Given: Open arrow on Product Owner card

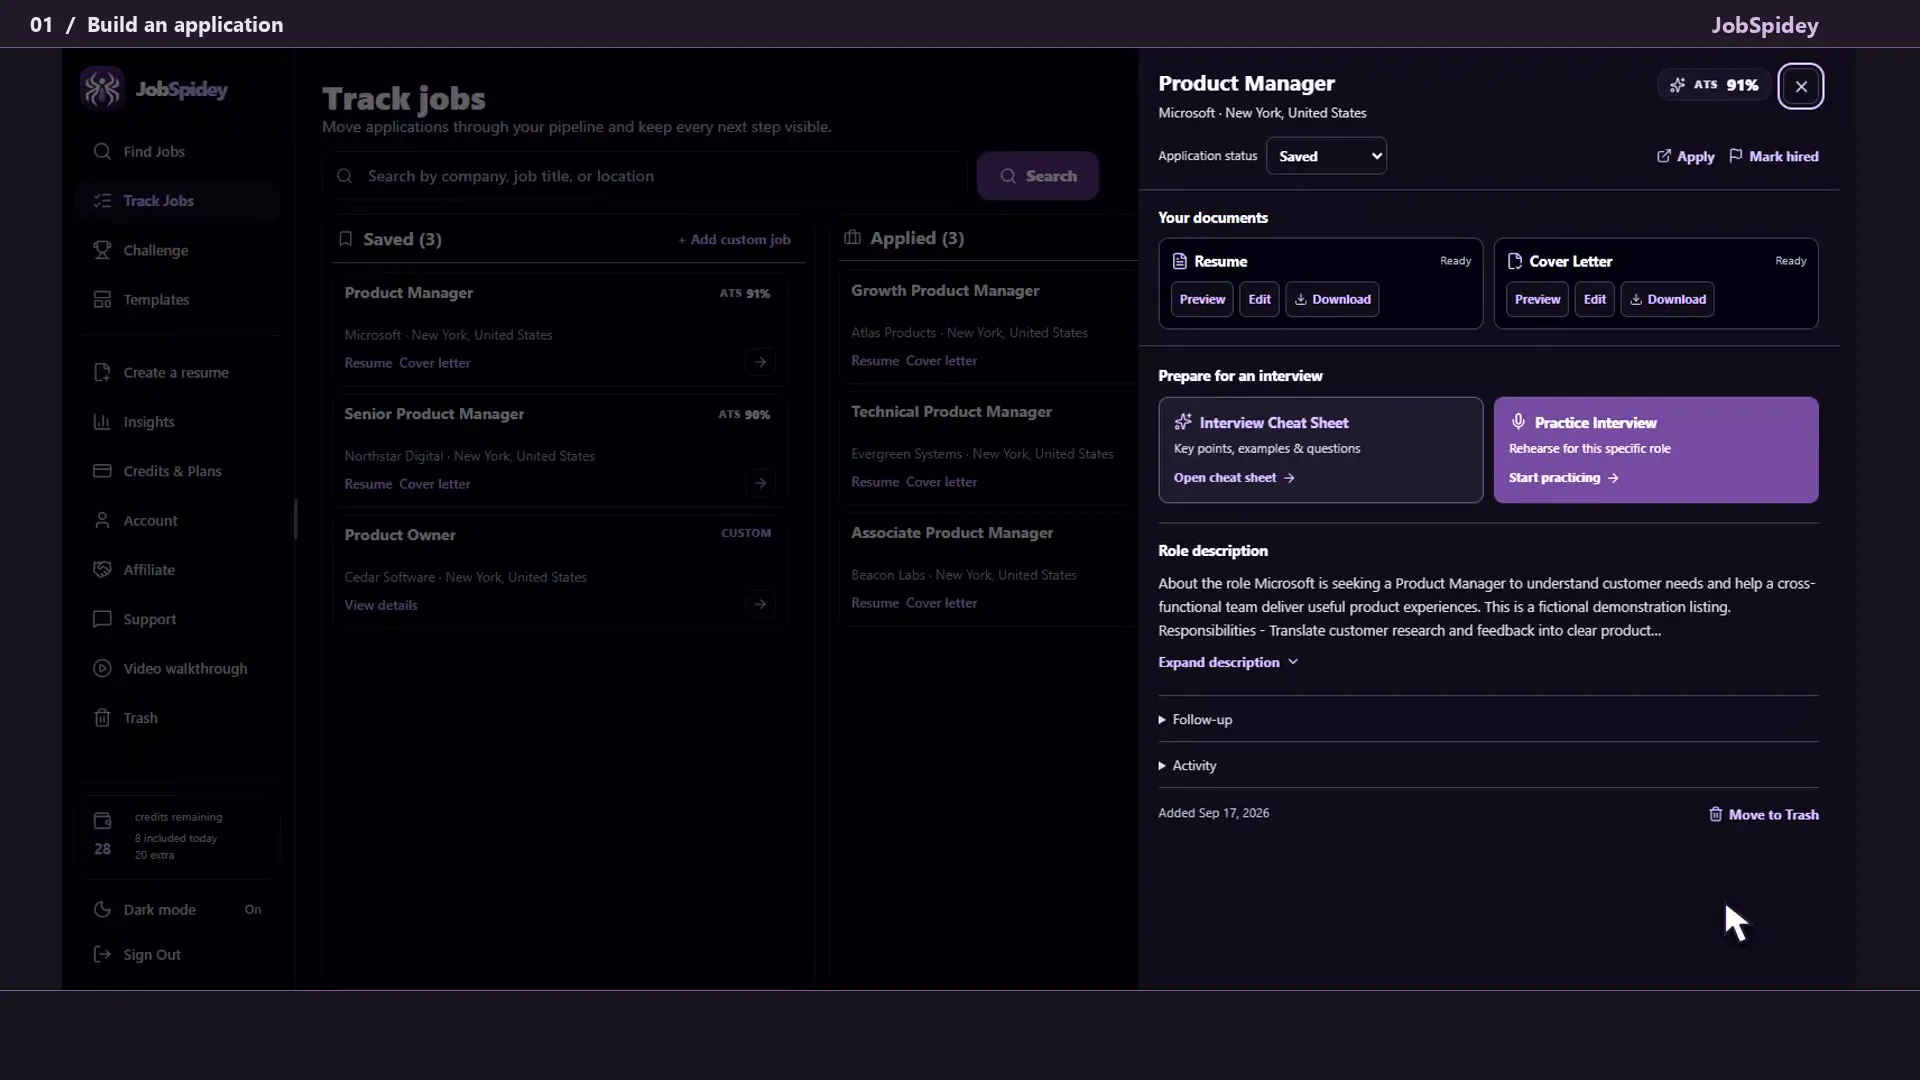Looking at the screenshot, I should click(x=760, y=604).
